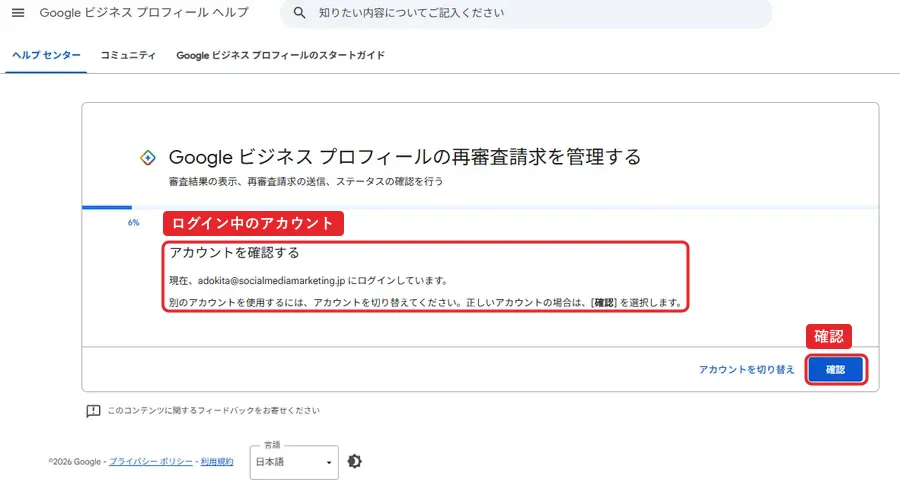
Task: Click Google ビジネス プロフィール ヘルプ title
Action: coord(144,13)
